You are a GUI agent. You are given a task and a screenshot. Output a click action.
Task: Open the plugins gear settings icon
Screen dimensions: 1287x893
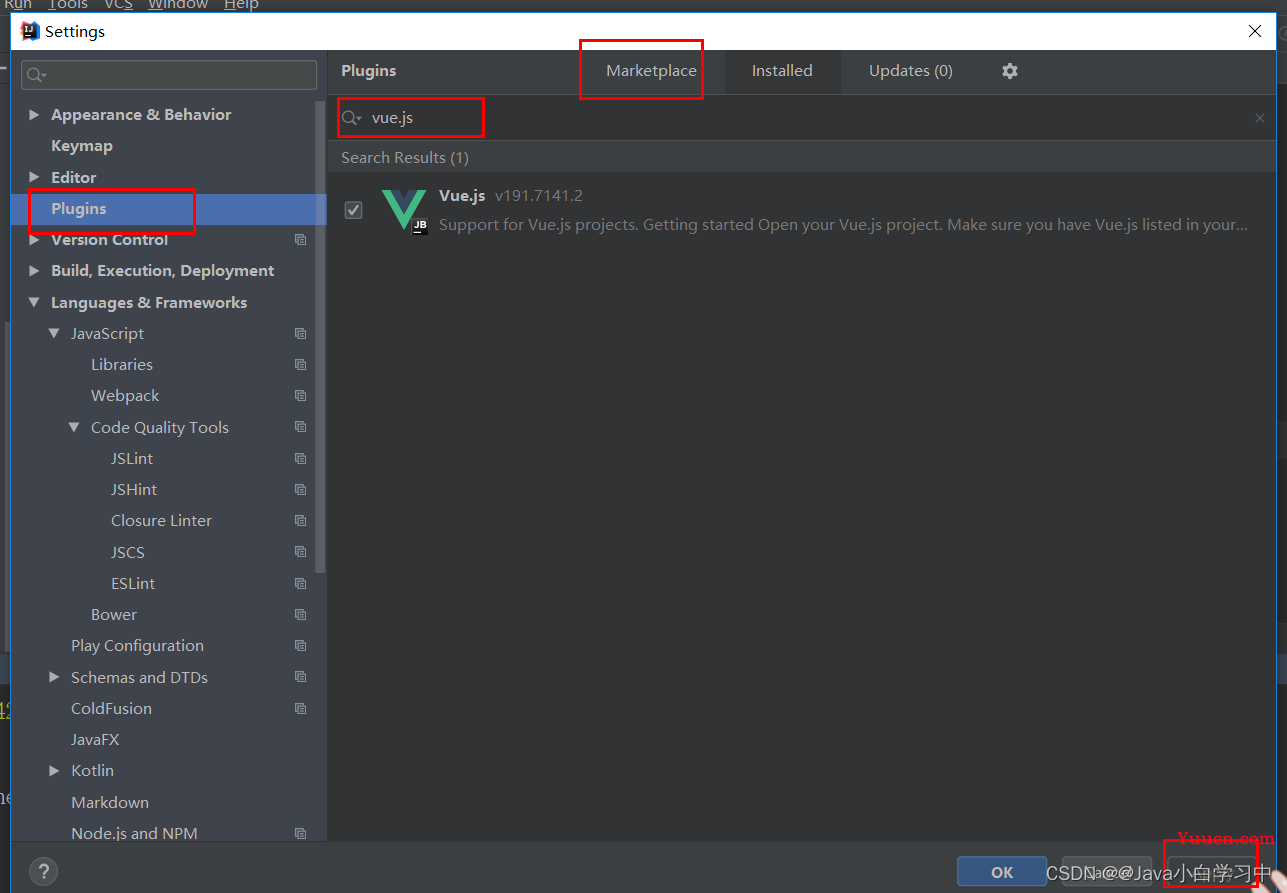click(x=1010, y=71)
